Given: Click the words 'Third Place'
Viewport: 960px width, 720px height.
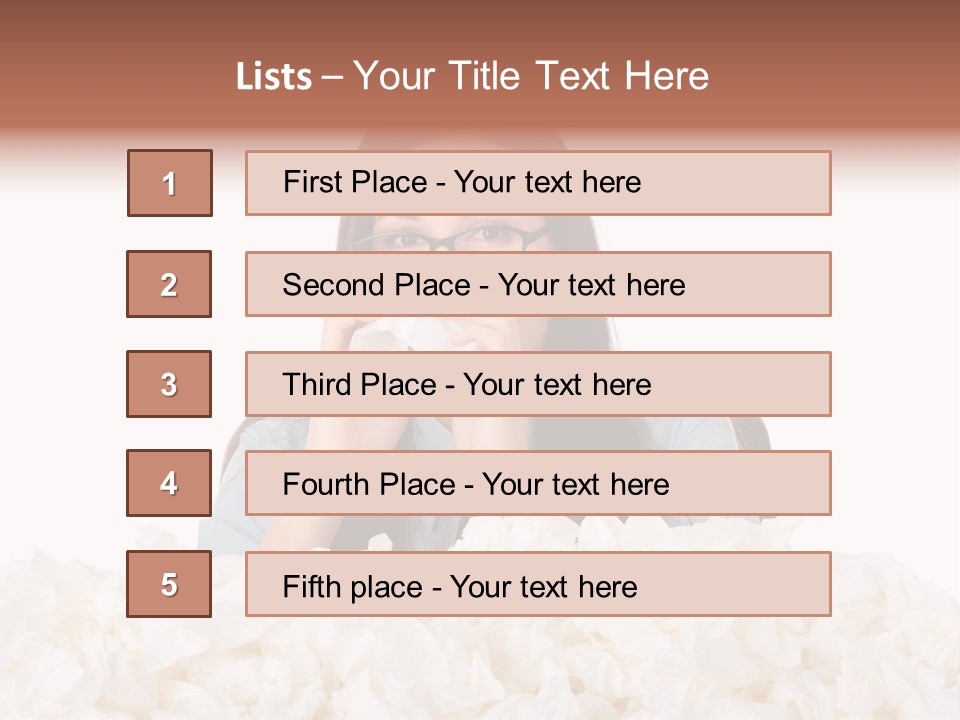Looking at the screenshot, I should click(x=359, y=384).
